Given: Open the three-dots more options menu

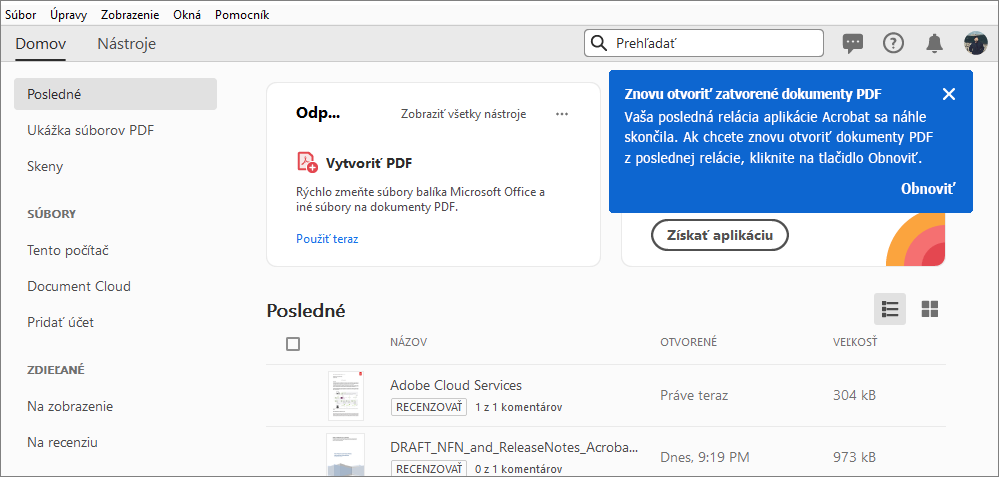Looking at the screenshot, I should 562,114.
